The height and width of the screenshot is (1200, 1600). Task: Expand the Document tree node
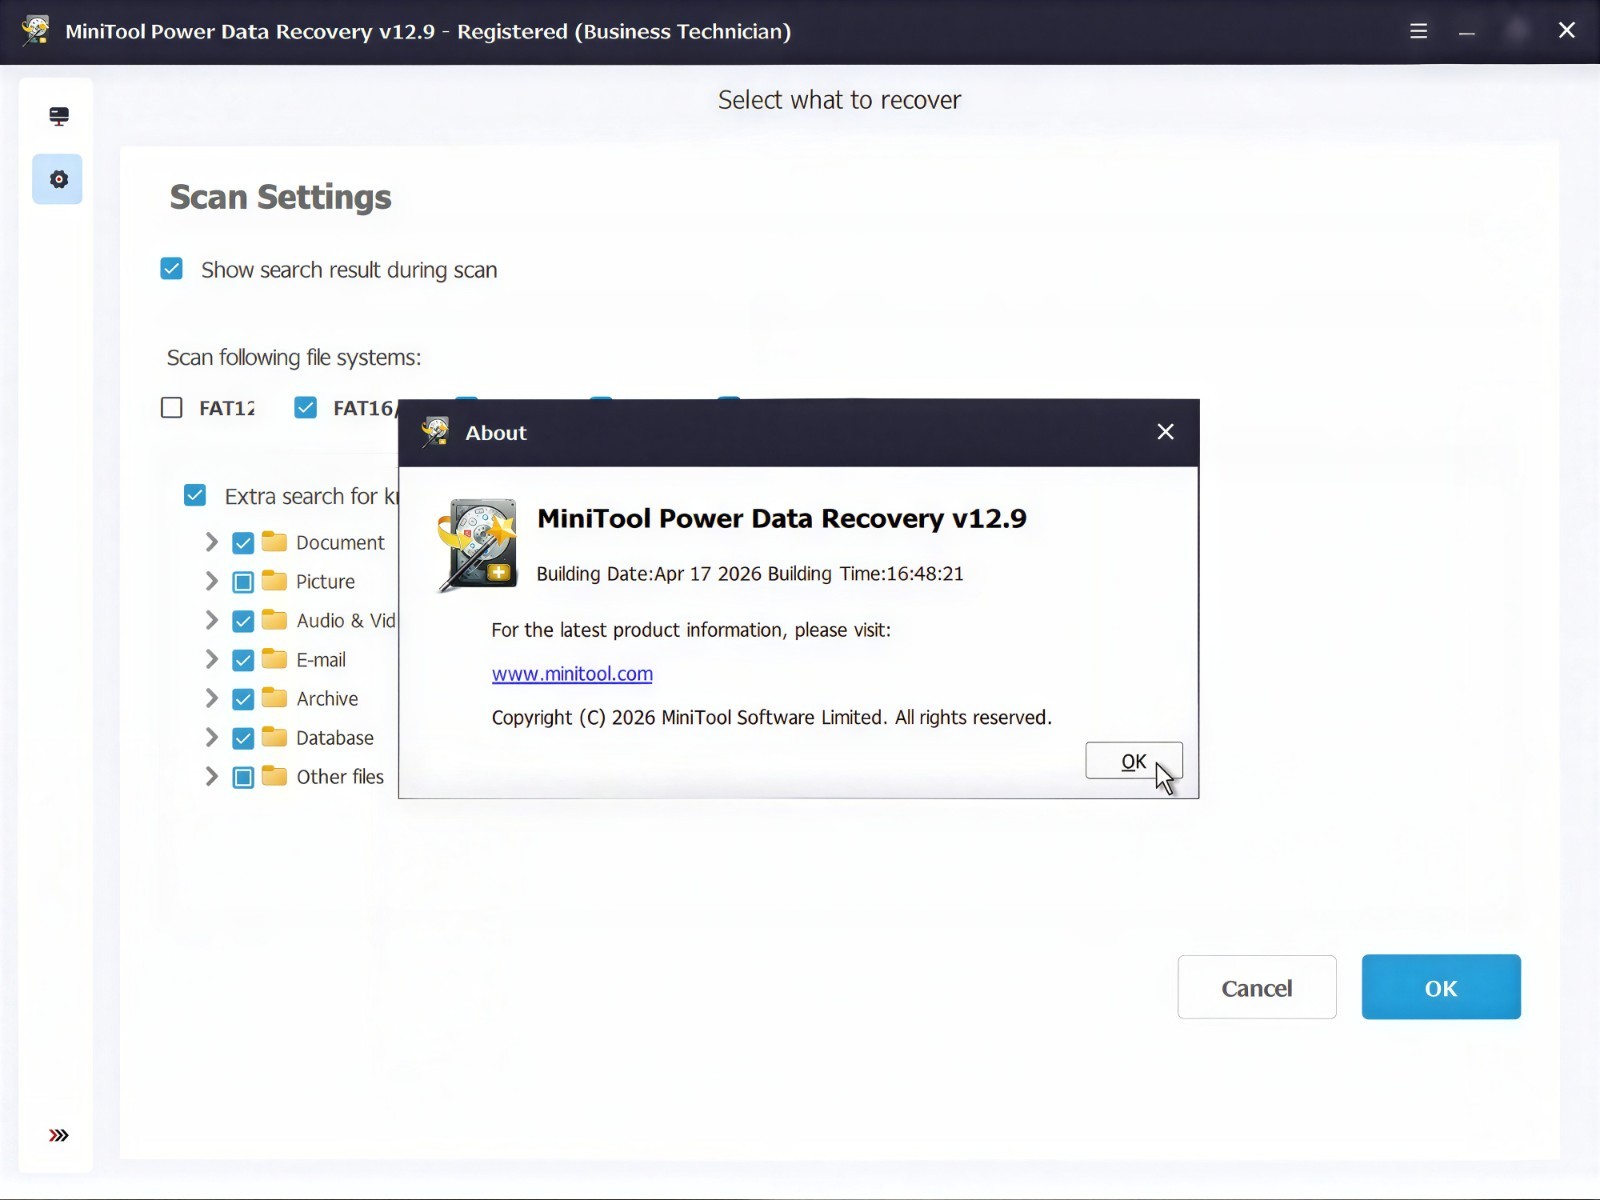click(x=211, y=542)
